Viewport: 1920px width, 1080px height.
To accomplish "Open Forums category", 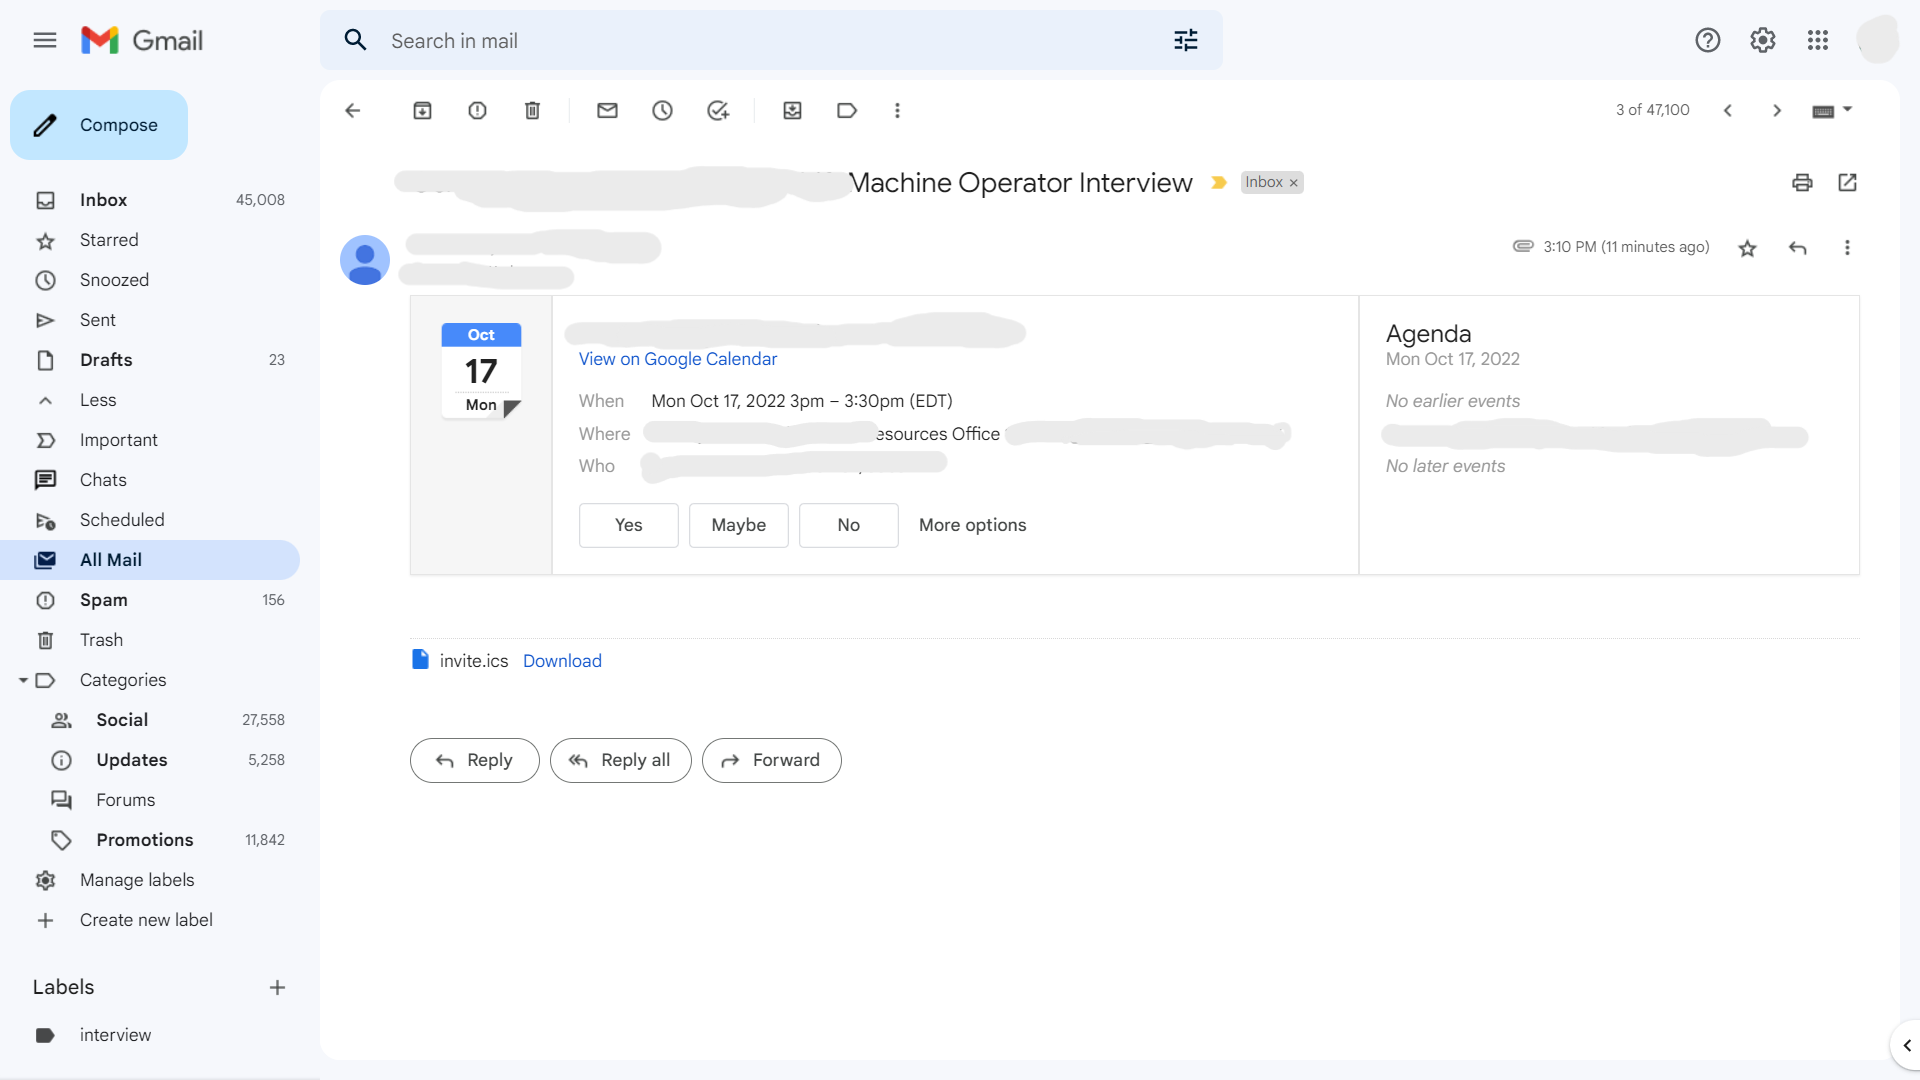I will (x=150, y=800).
